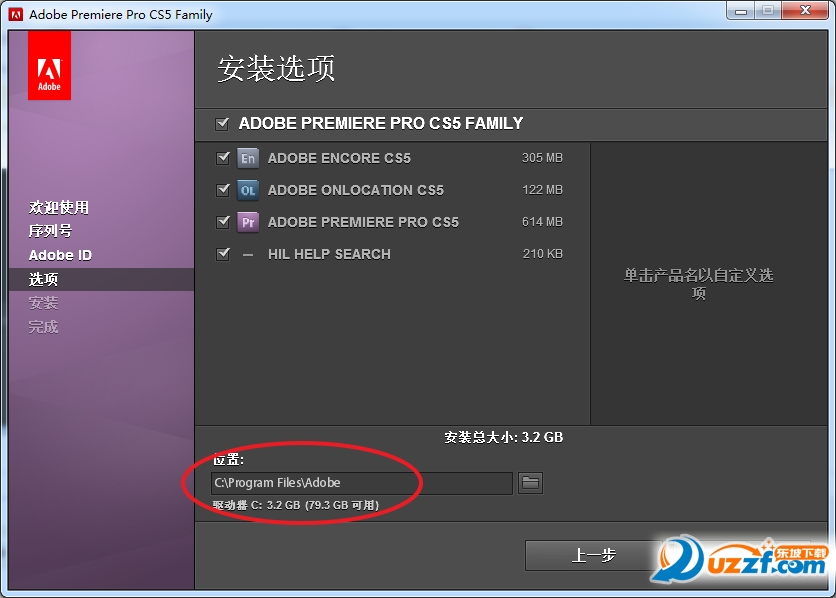Screen dimensions: 836x598
Task: Click the 614 MB size value
Action: pos(542,222)
